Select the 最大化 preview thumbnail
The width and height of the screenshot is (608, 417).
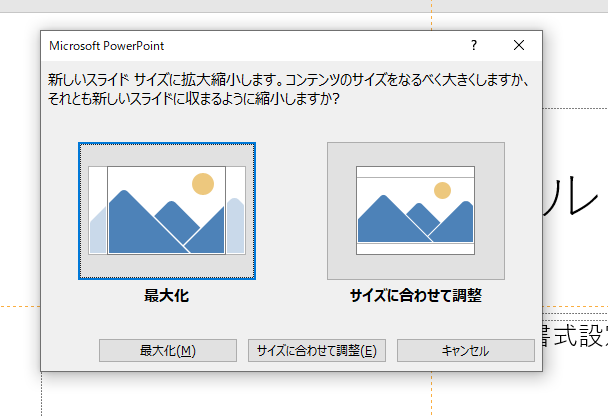coord(167,211)
